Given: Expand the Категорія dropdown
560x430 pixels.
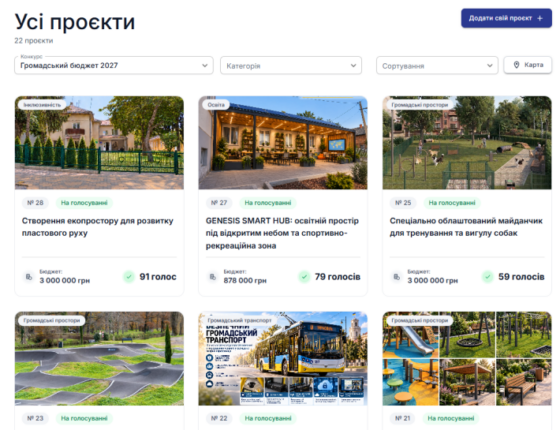Looking at the screenshot, I should (x=291, y=66).
